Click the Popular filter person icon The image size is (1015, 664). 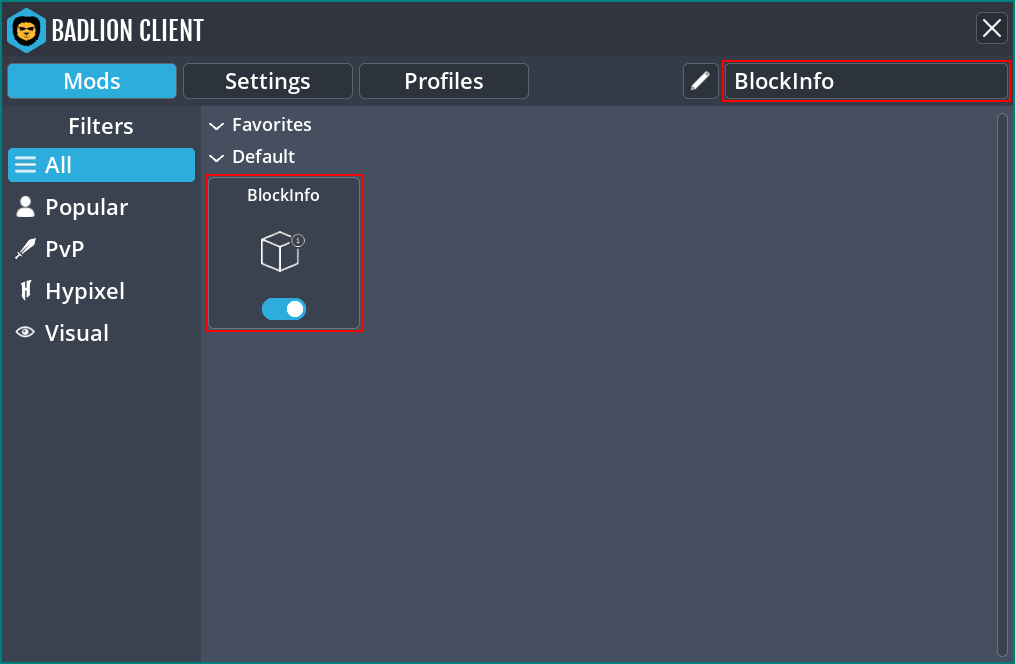(x=24, y=207)
